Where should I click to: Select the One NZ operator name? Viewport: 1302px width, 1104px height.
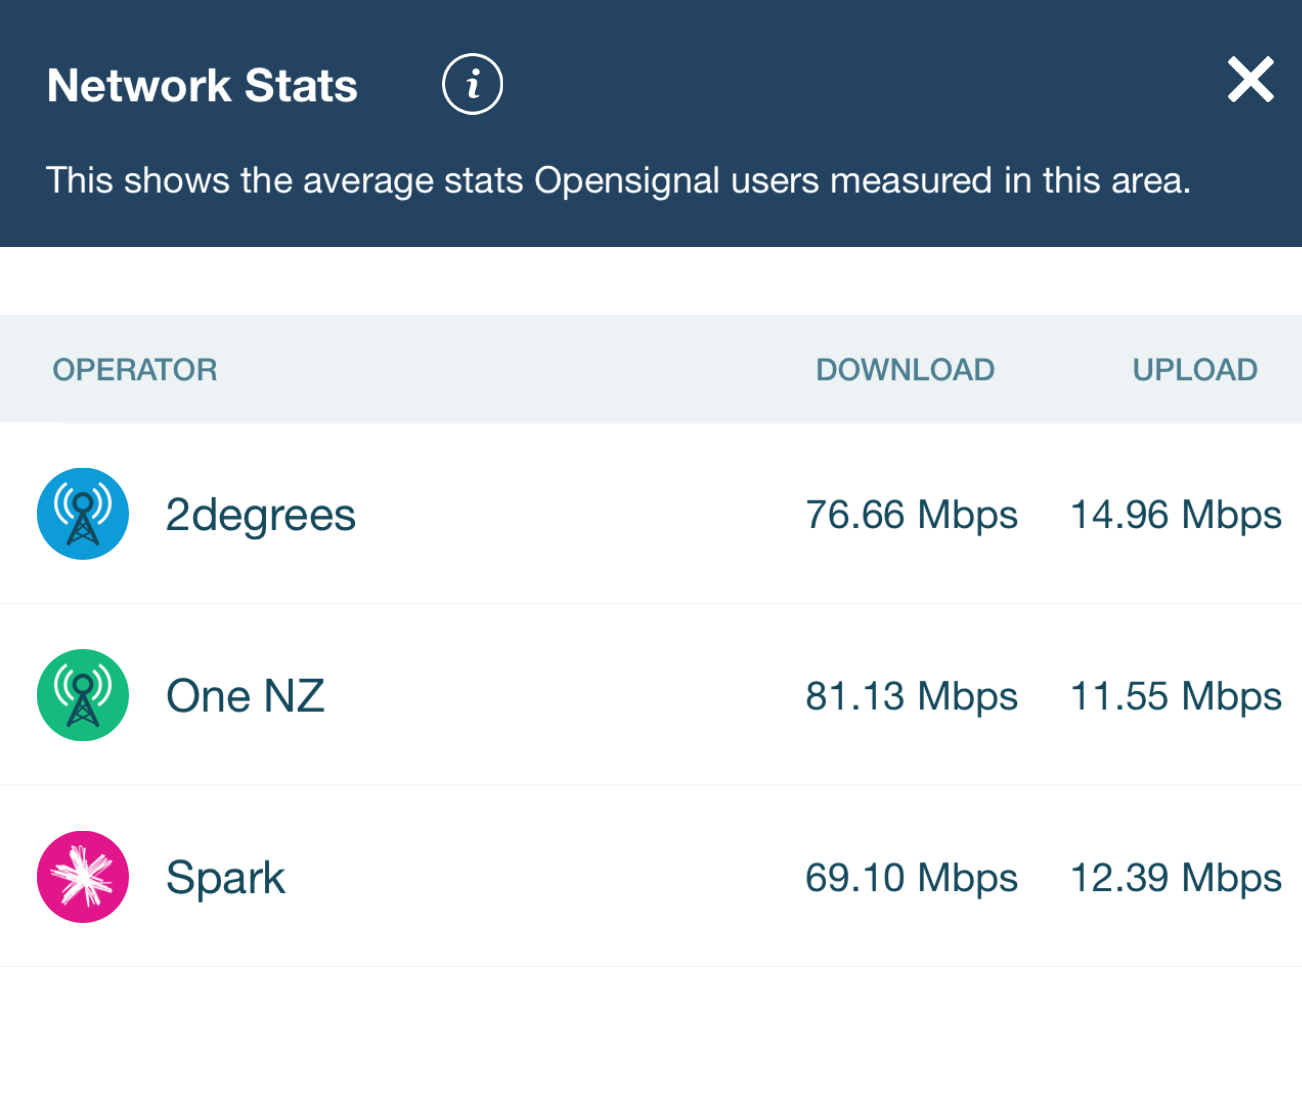(x=245, y=696)
